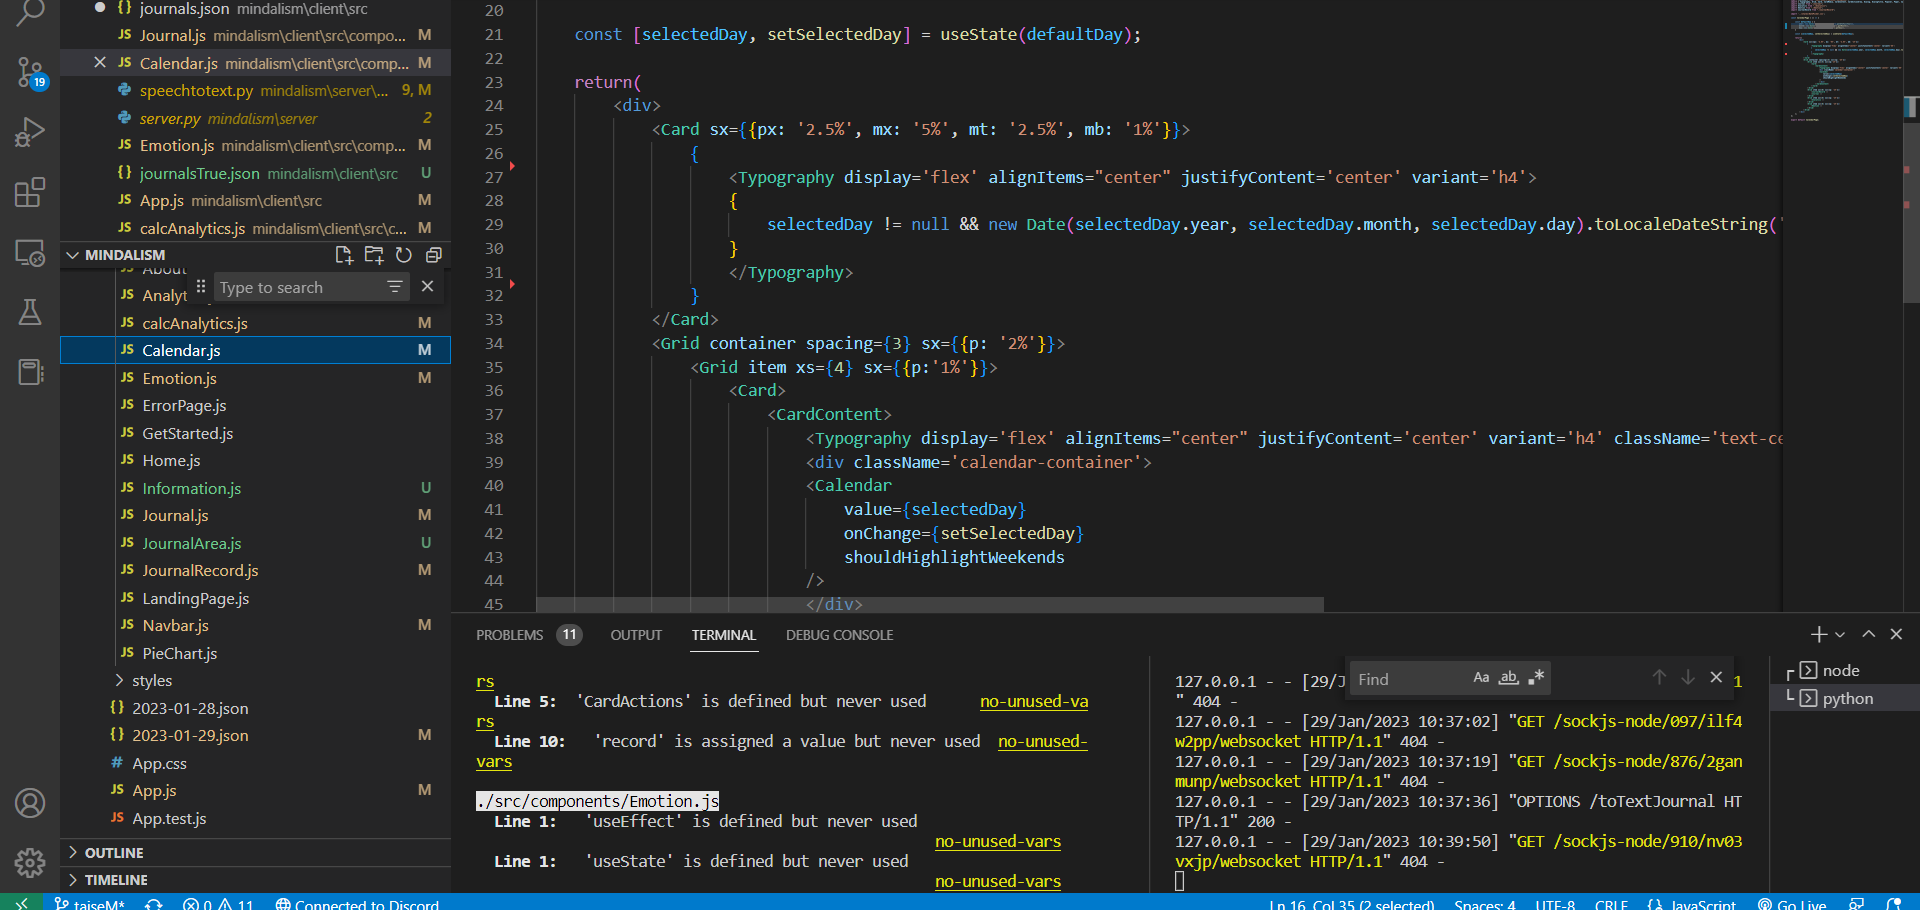Open PieChart.js in the explorer tree
Image resolution: width=1920 pixels, height=910 pixels.
[179, 653]
